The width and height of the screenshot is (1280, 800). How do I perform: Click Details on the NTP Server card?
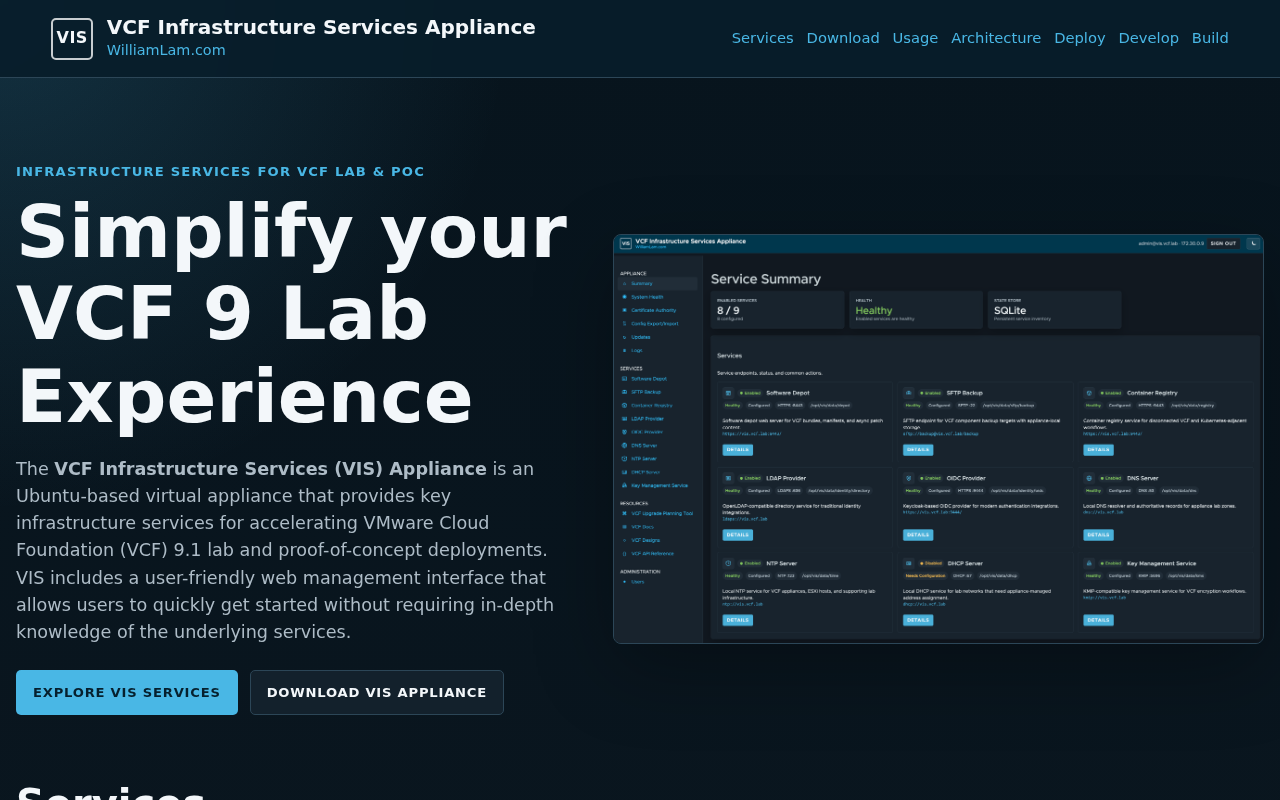point(738,620)
